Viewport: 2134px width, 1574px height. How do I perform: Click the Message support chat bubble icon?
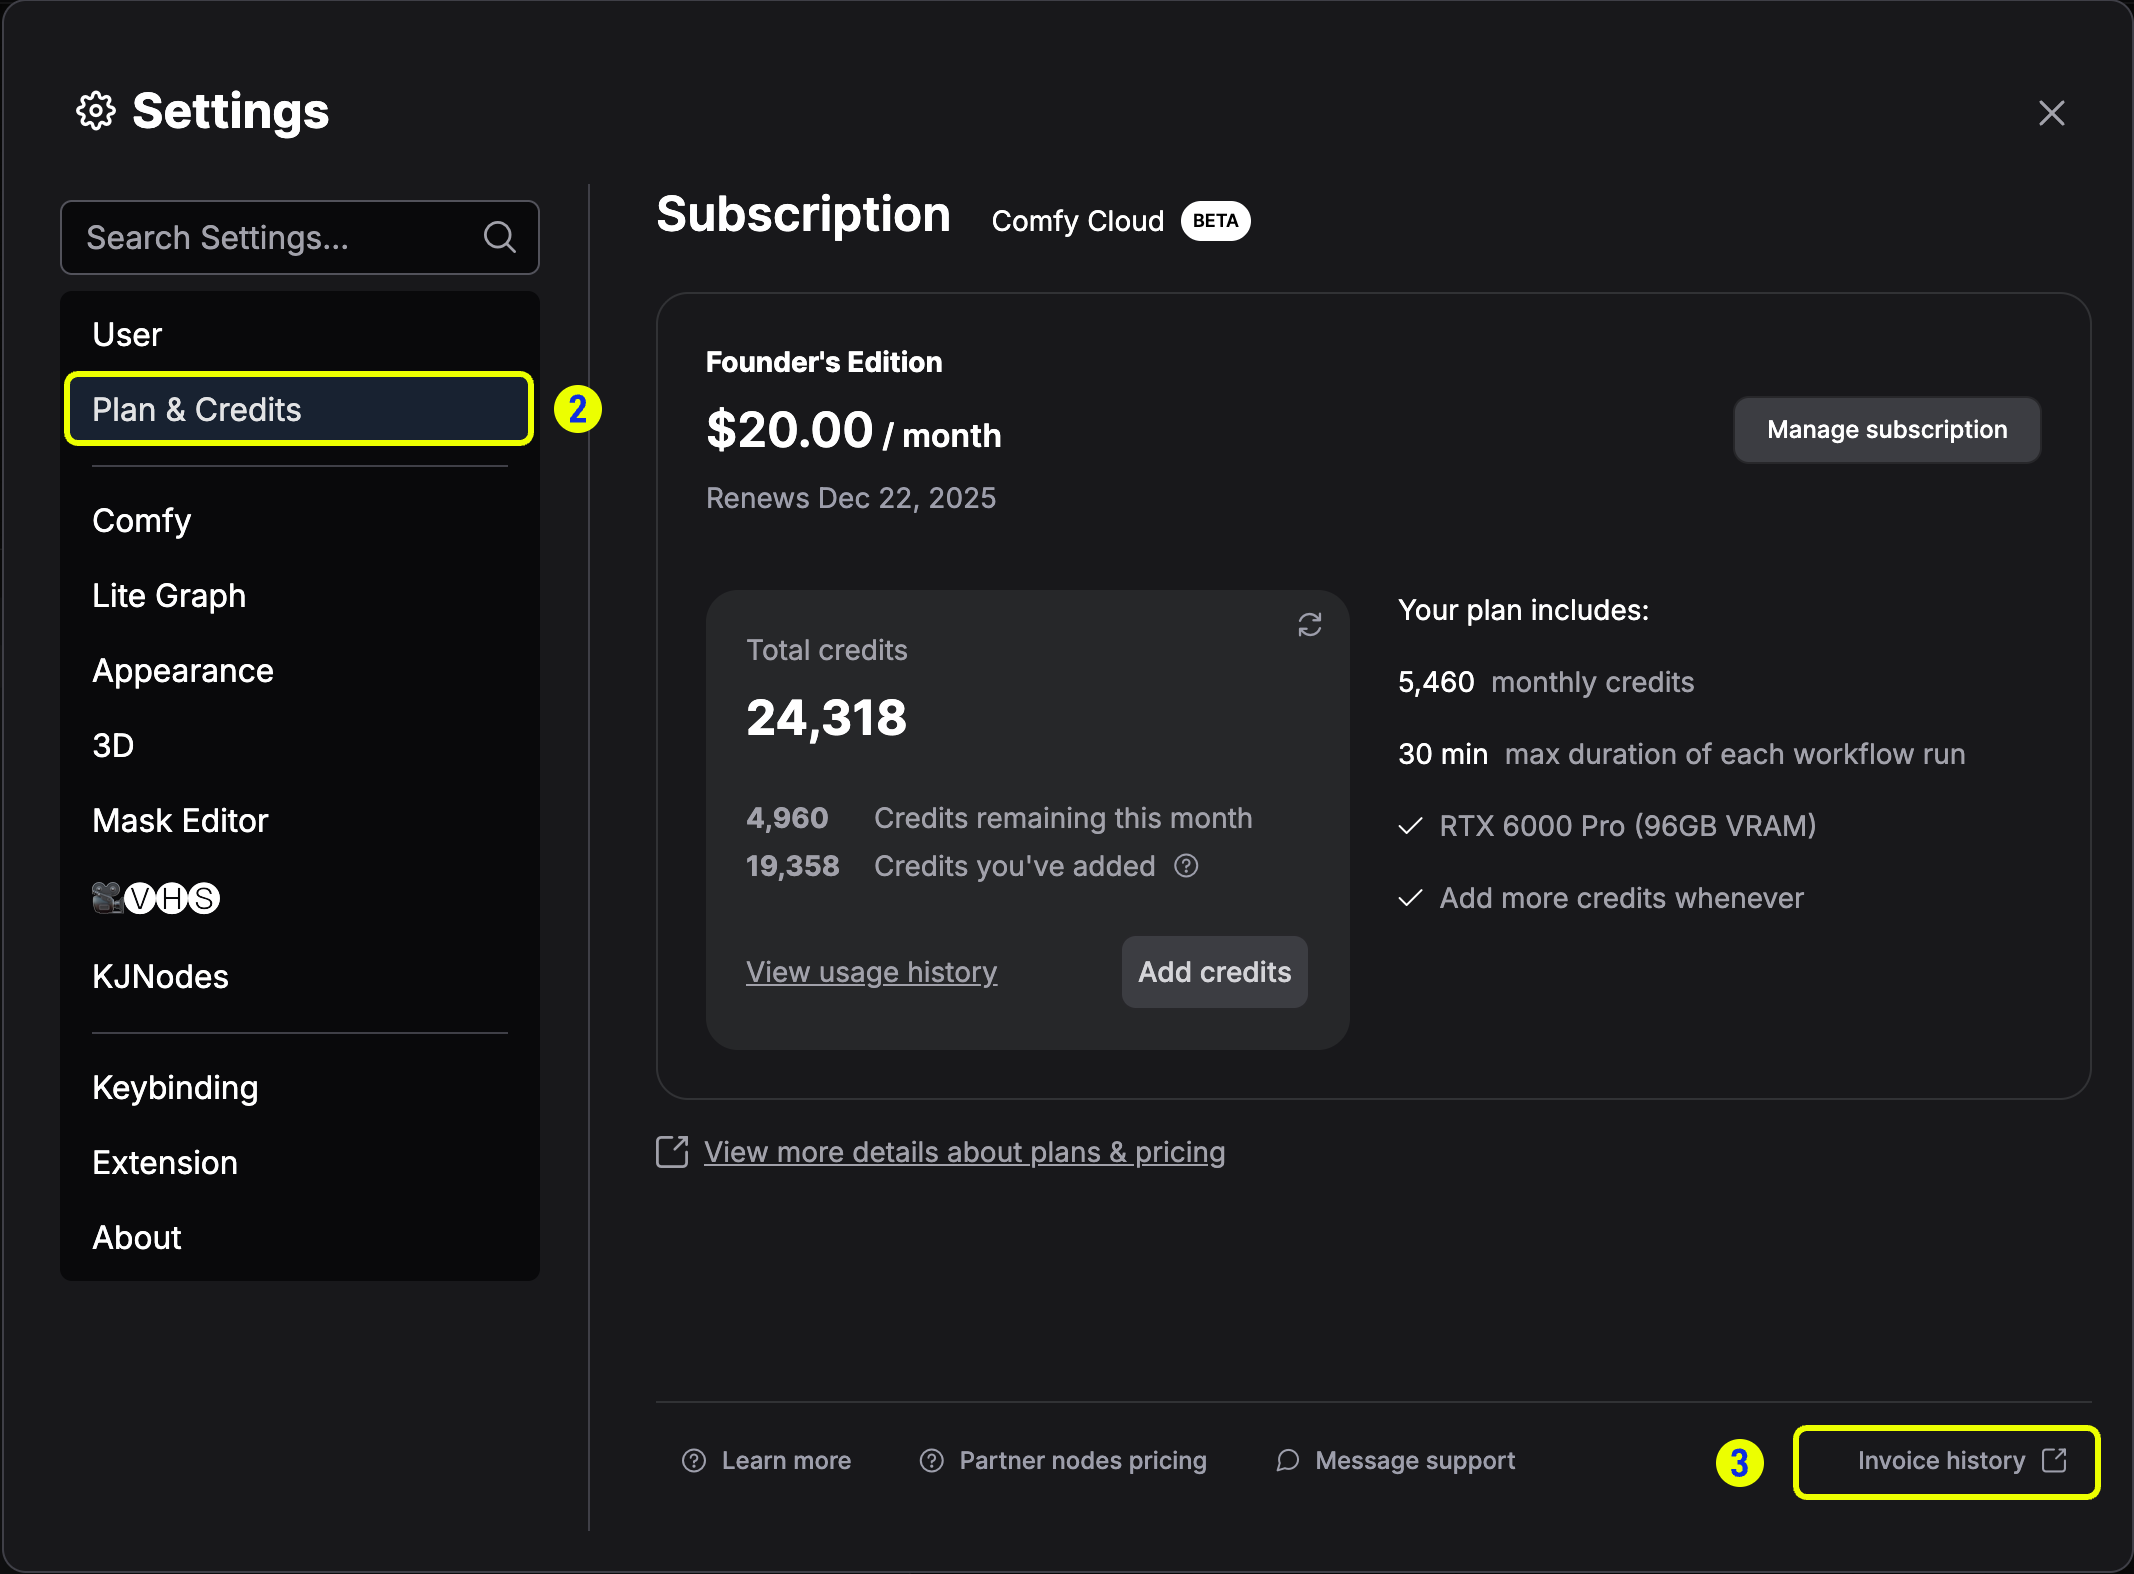coord(1286,1460)
